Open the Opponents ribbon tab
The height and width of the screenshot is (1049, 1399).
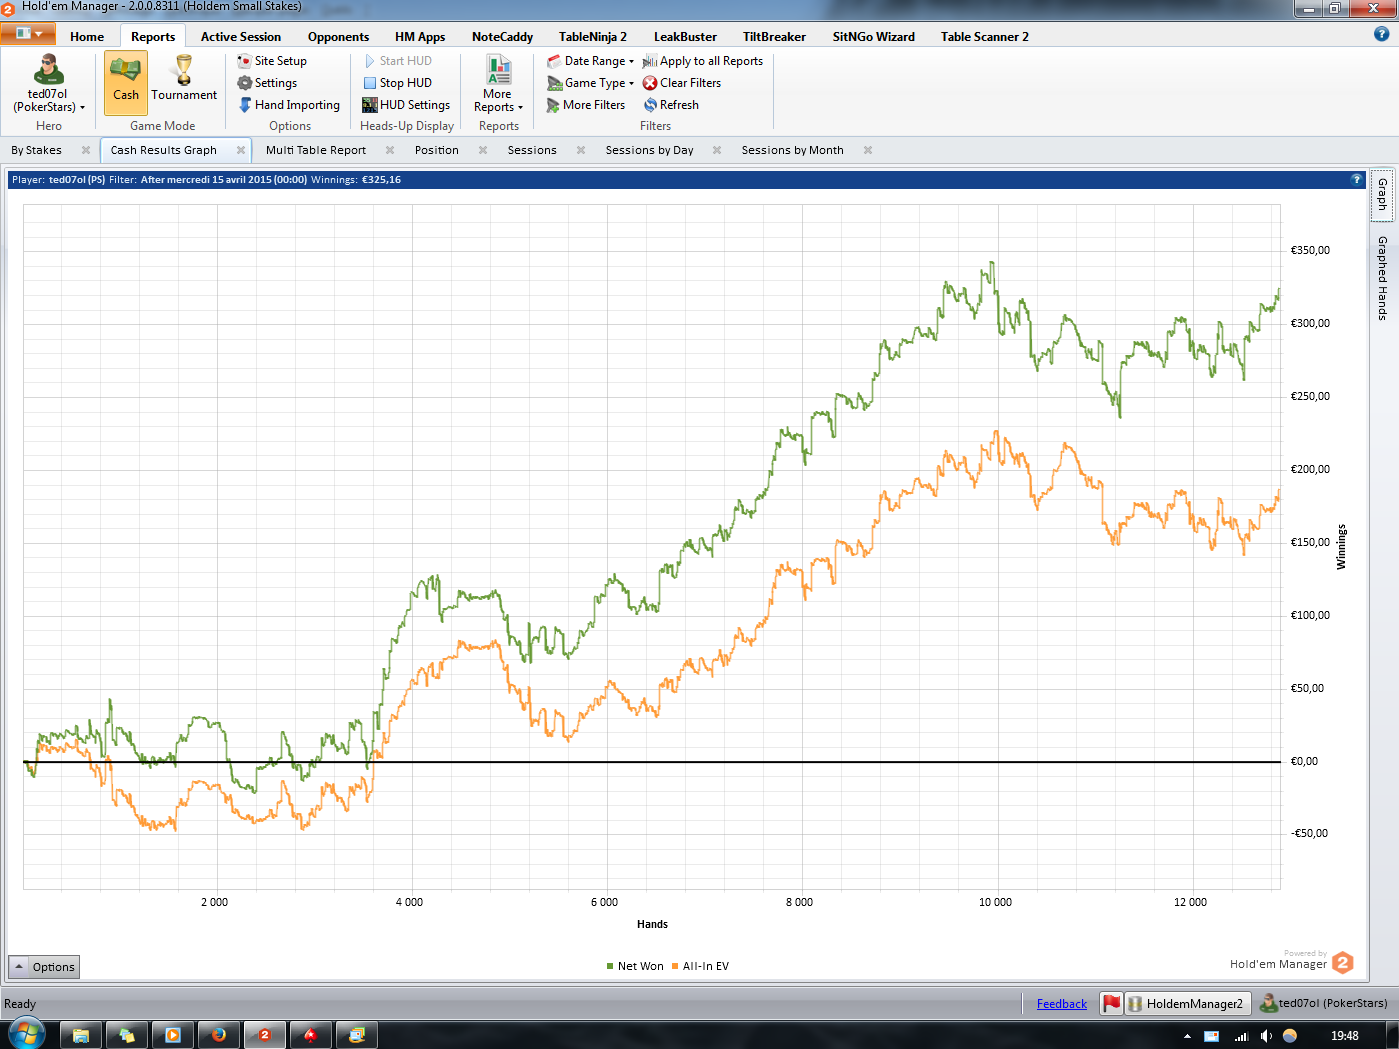[338, 37]
